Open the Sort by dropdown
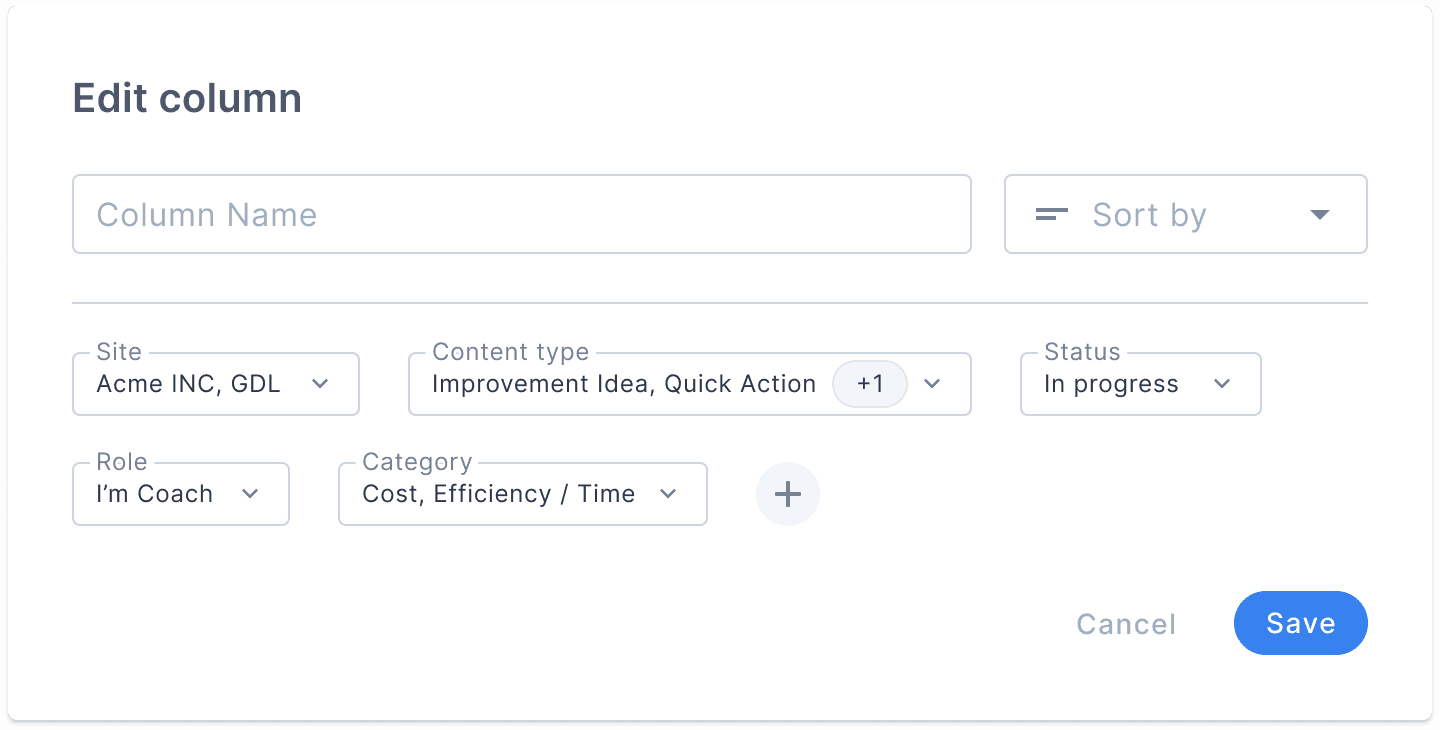This screenshot has height=730, width=1440. tap(1186, 215)
